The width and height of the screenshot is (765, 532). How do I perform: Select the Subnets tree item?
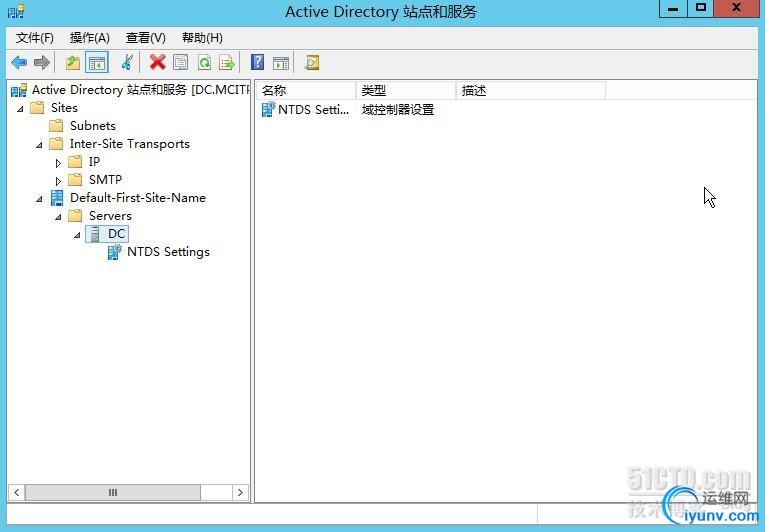[93, 126]
